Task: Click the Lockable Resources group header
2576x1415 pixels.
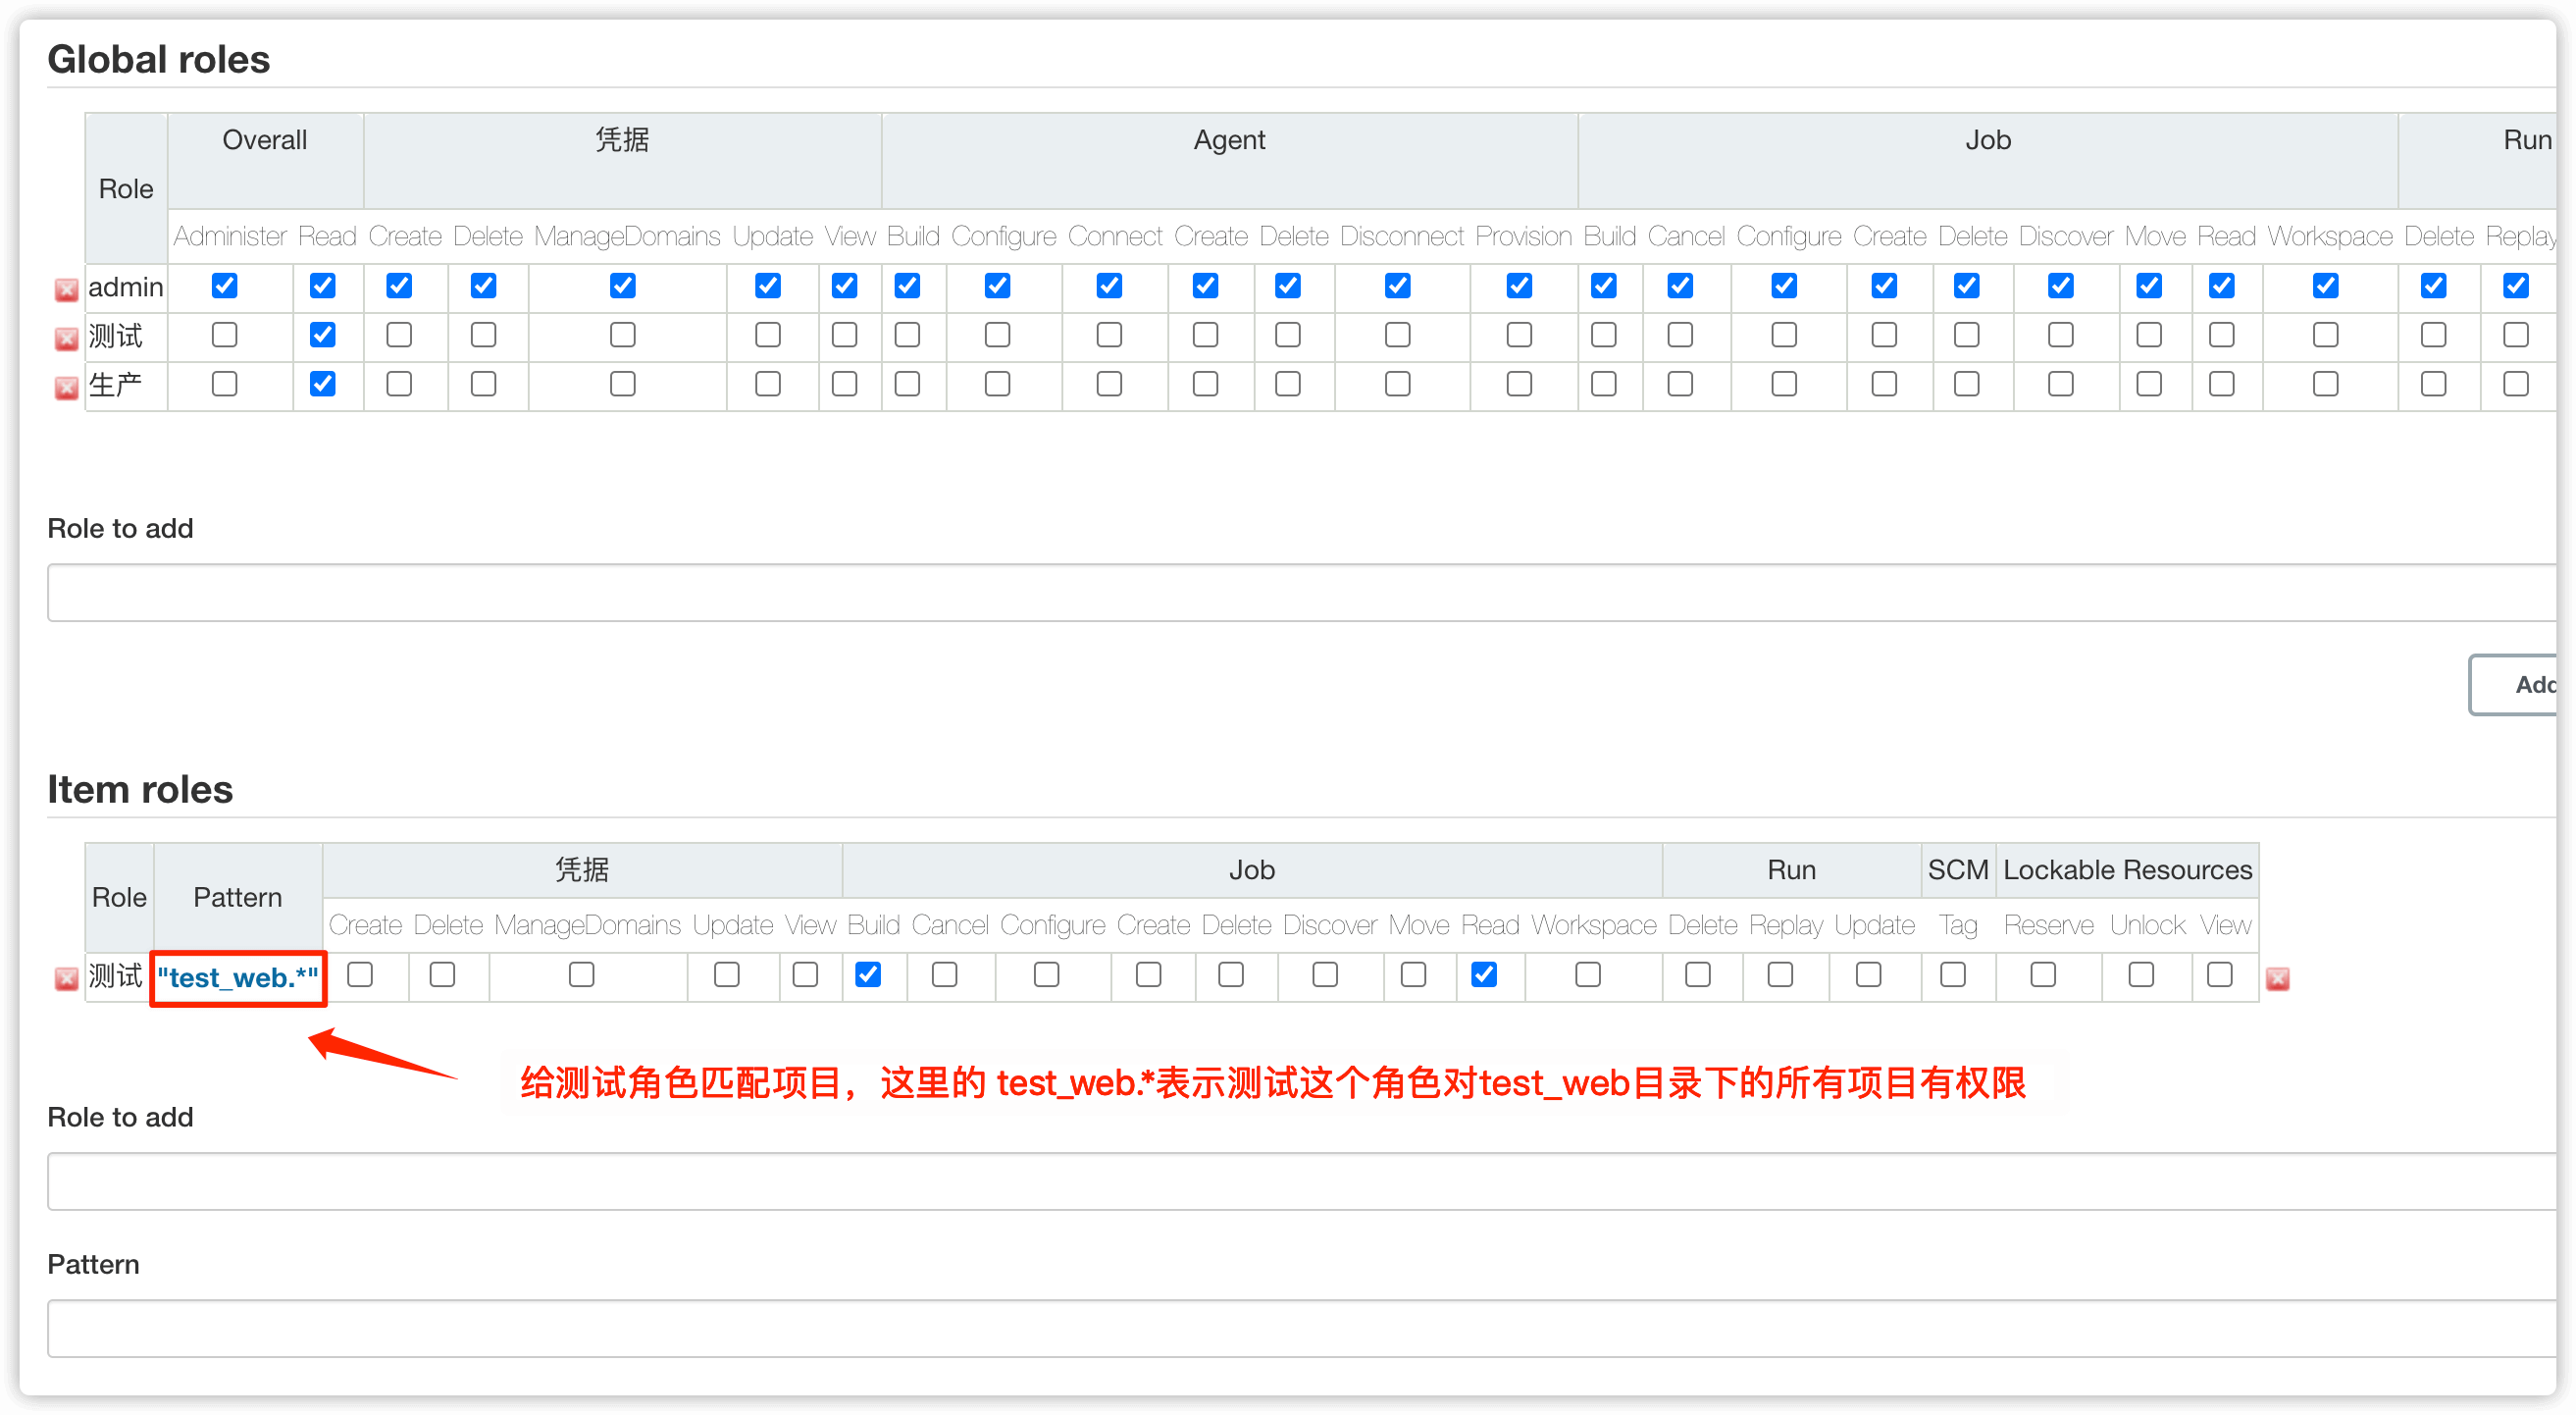Action: [x=2127, y=870]
